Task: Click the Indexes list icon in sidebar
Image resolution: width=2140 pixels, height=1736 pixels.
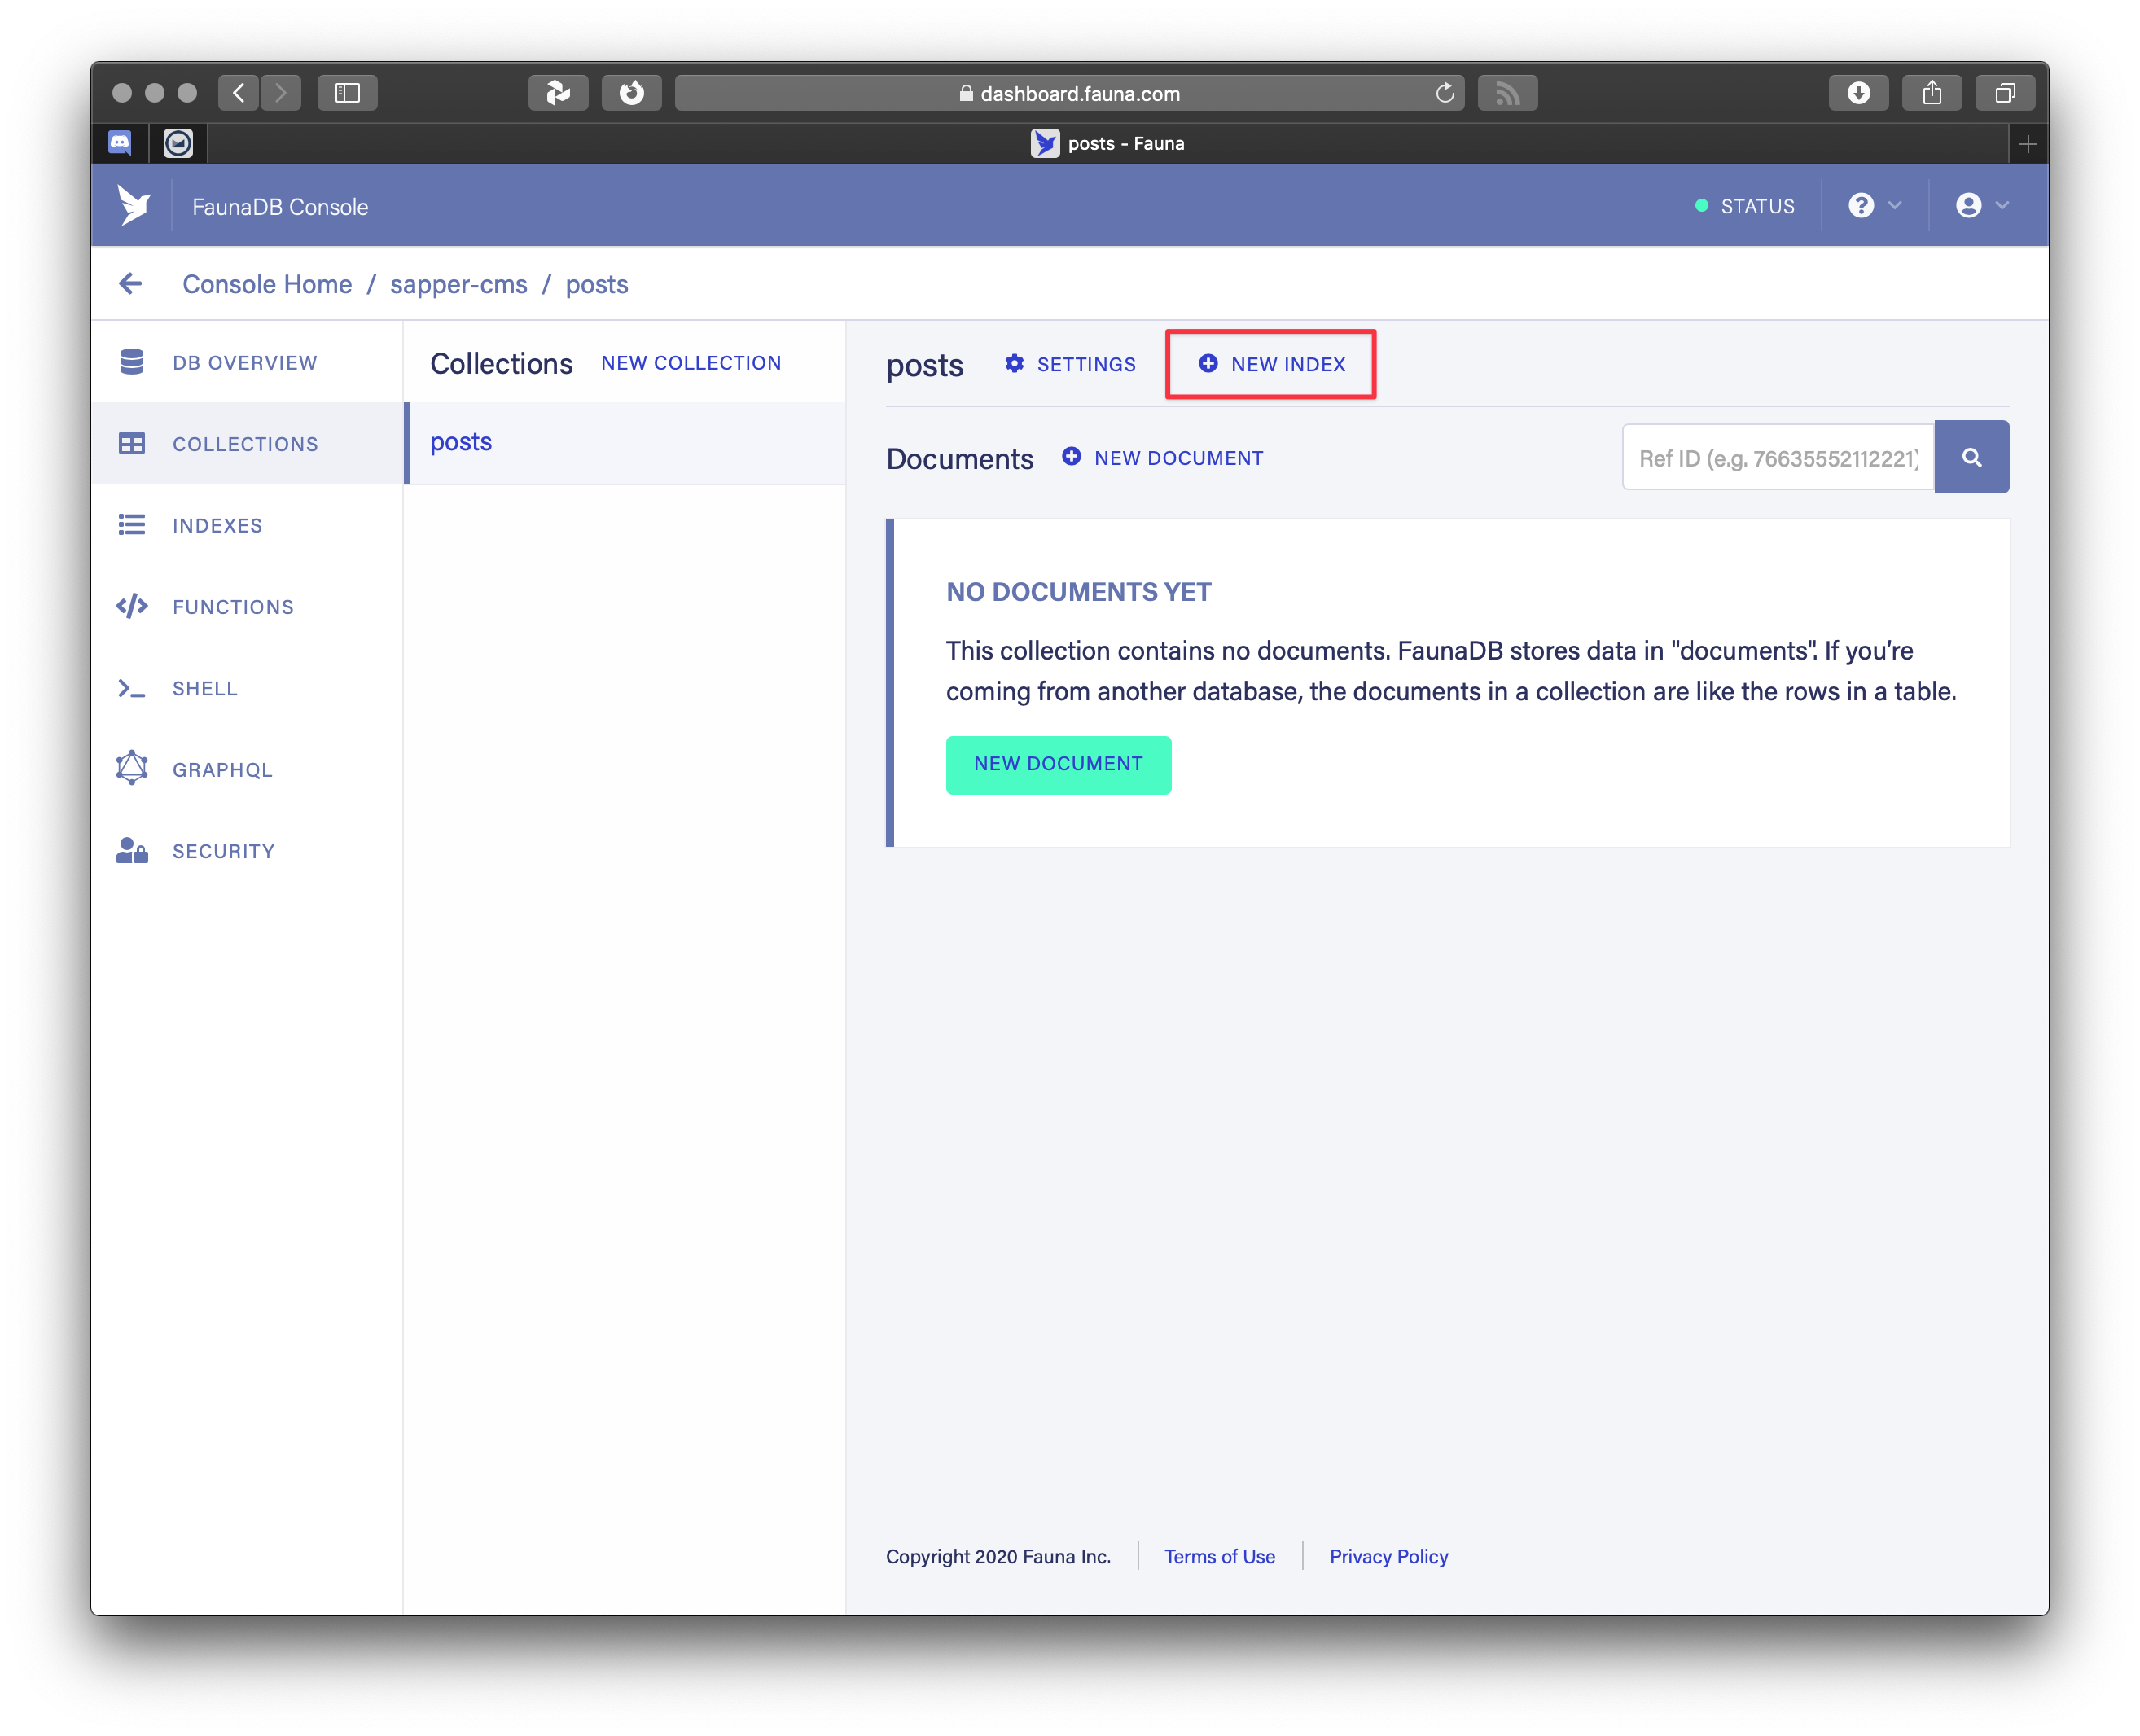Action: tap(132, 525)
